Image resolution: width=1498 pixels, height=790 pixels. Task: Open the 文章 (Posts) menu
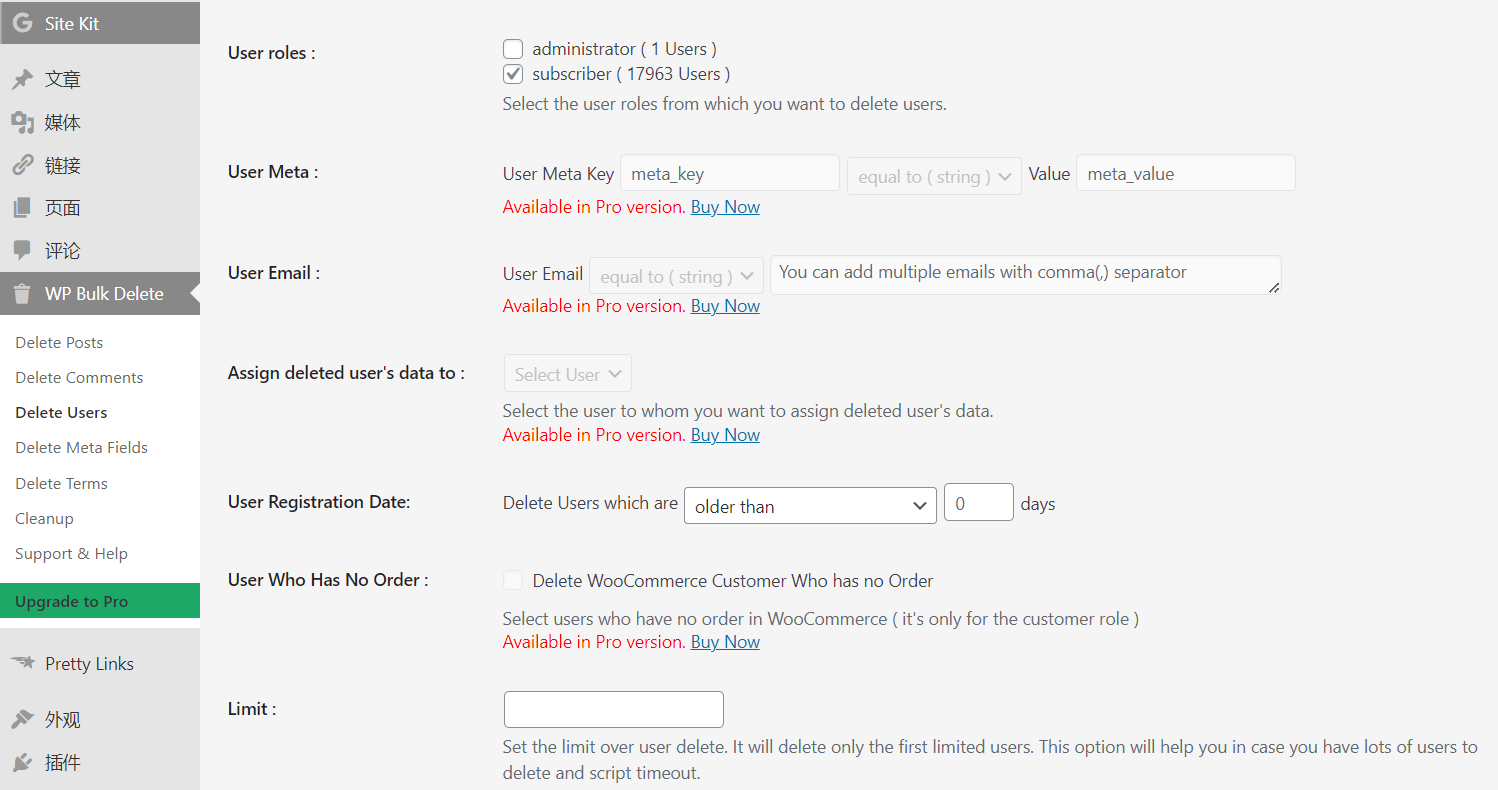(100, 80)
